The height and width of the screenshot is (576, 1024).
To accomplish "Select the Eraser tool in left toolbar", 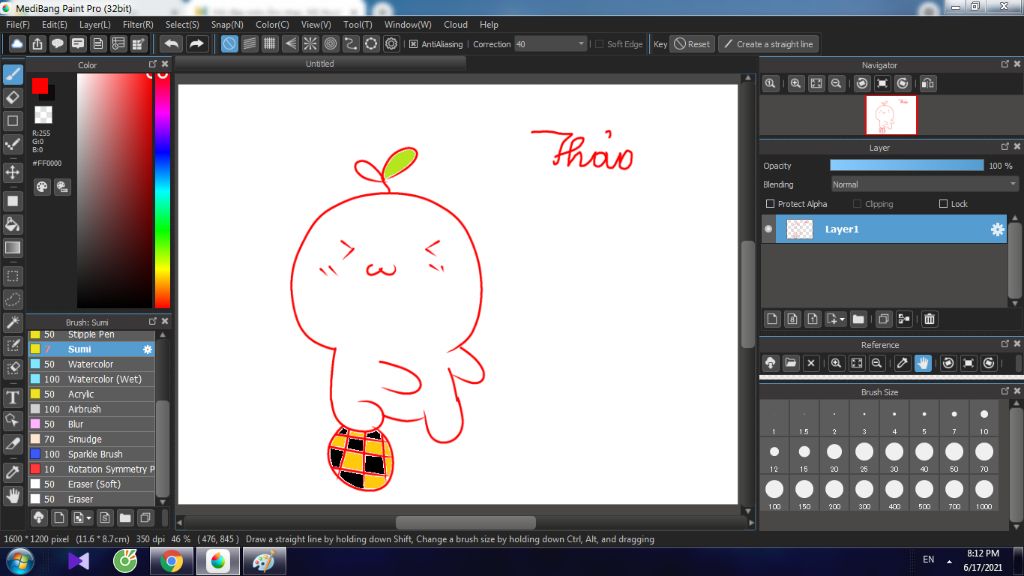I will [x=12, y=98].
